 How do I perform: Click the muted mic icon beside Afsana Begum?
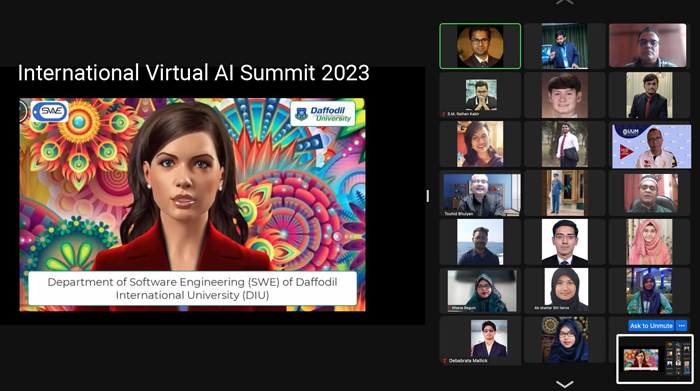(449, 308)
